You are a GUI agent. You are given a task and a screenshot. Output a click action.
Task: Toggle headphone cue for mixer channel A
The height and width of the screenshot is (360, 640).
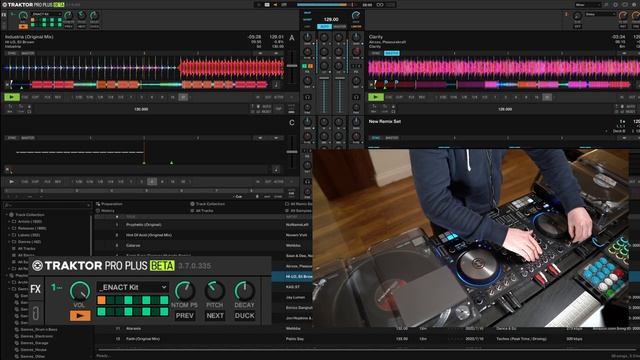(307, 97)
